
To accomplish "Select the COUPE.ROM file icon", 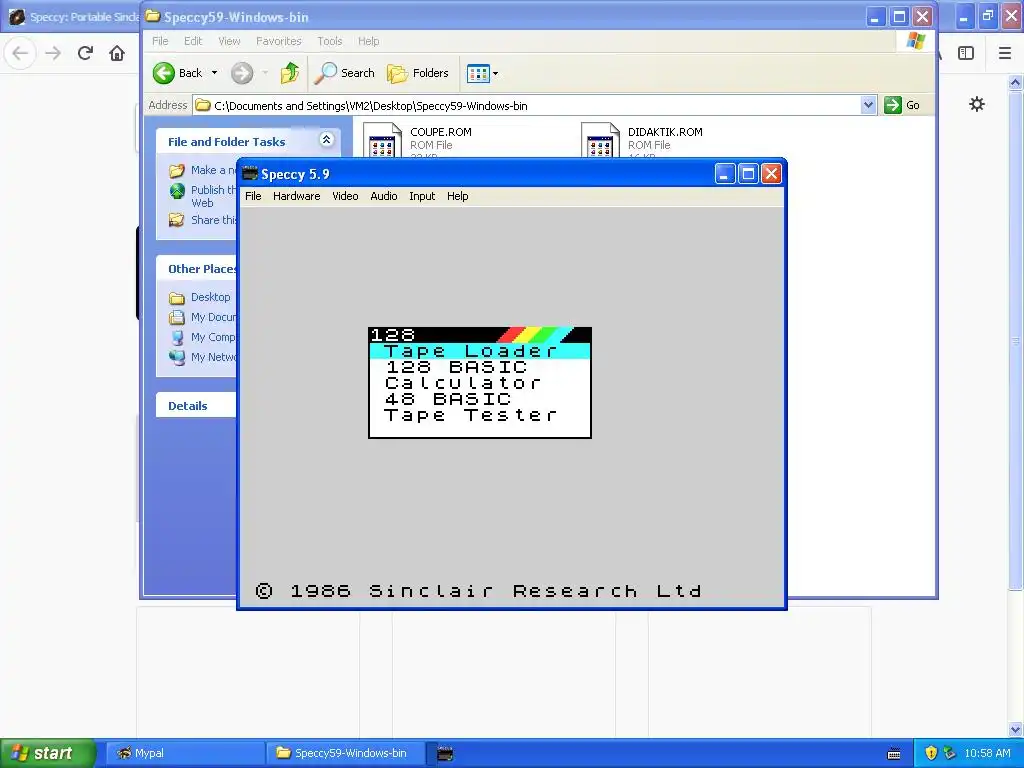I will click(382, 140).
